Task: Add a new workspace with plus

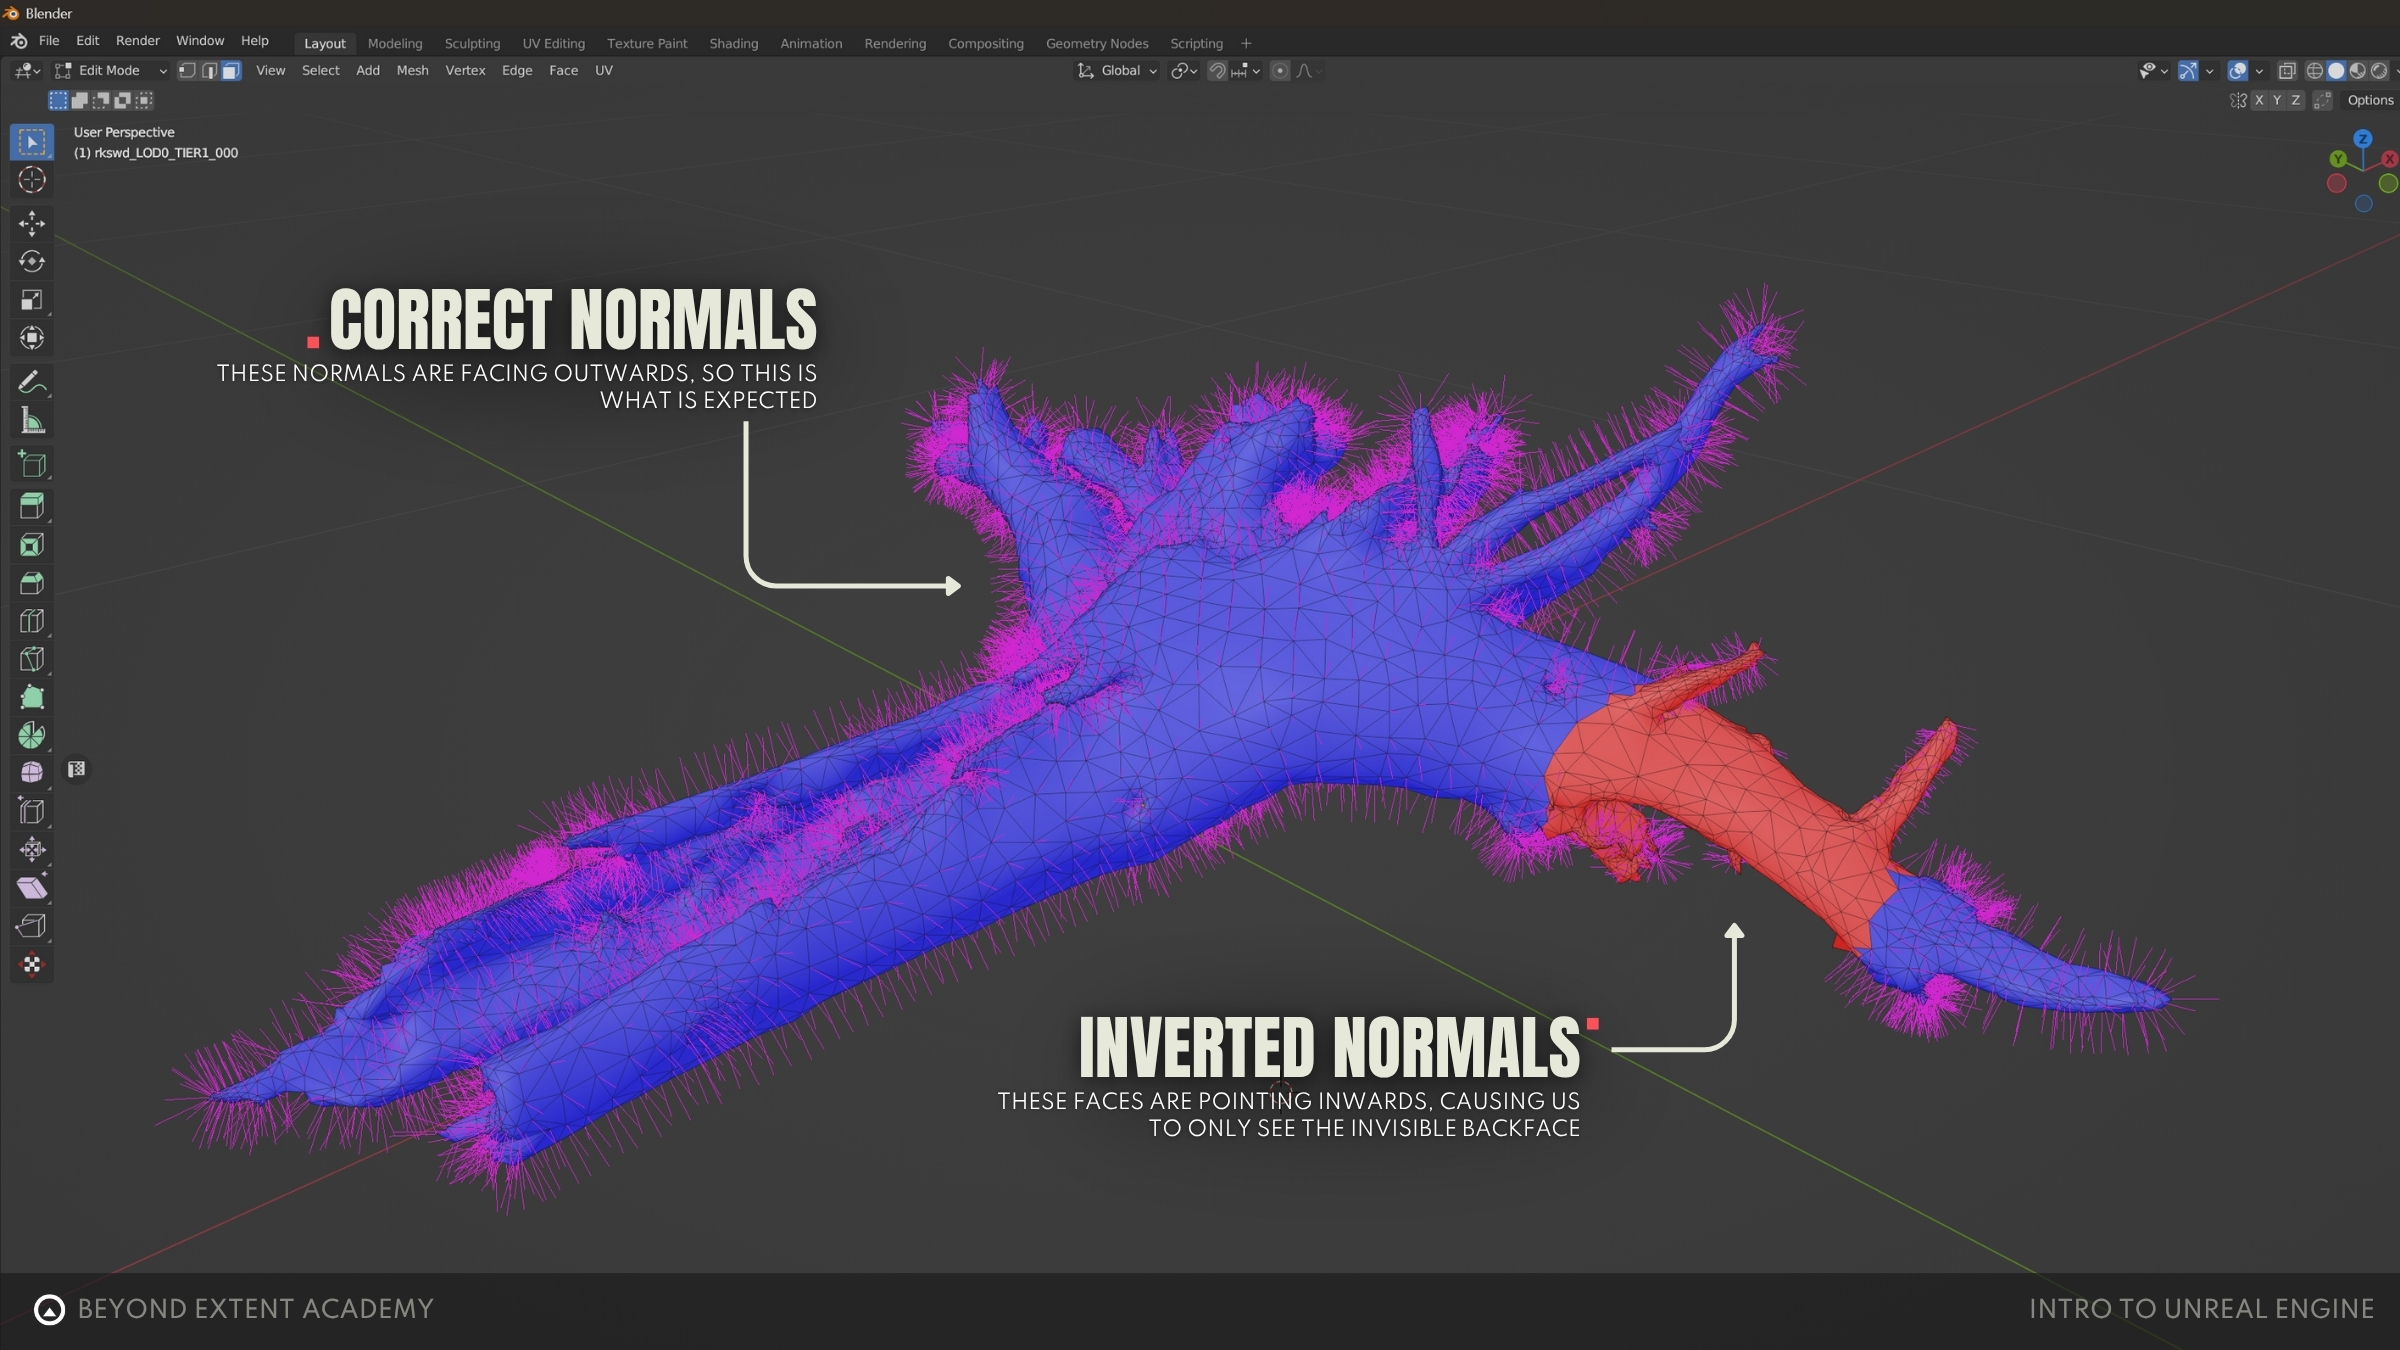Action: (1246, 44)
